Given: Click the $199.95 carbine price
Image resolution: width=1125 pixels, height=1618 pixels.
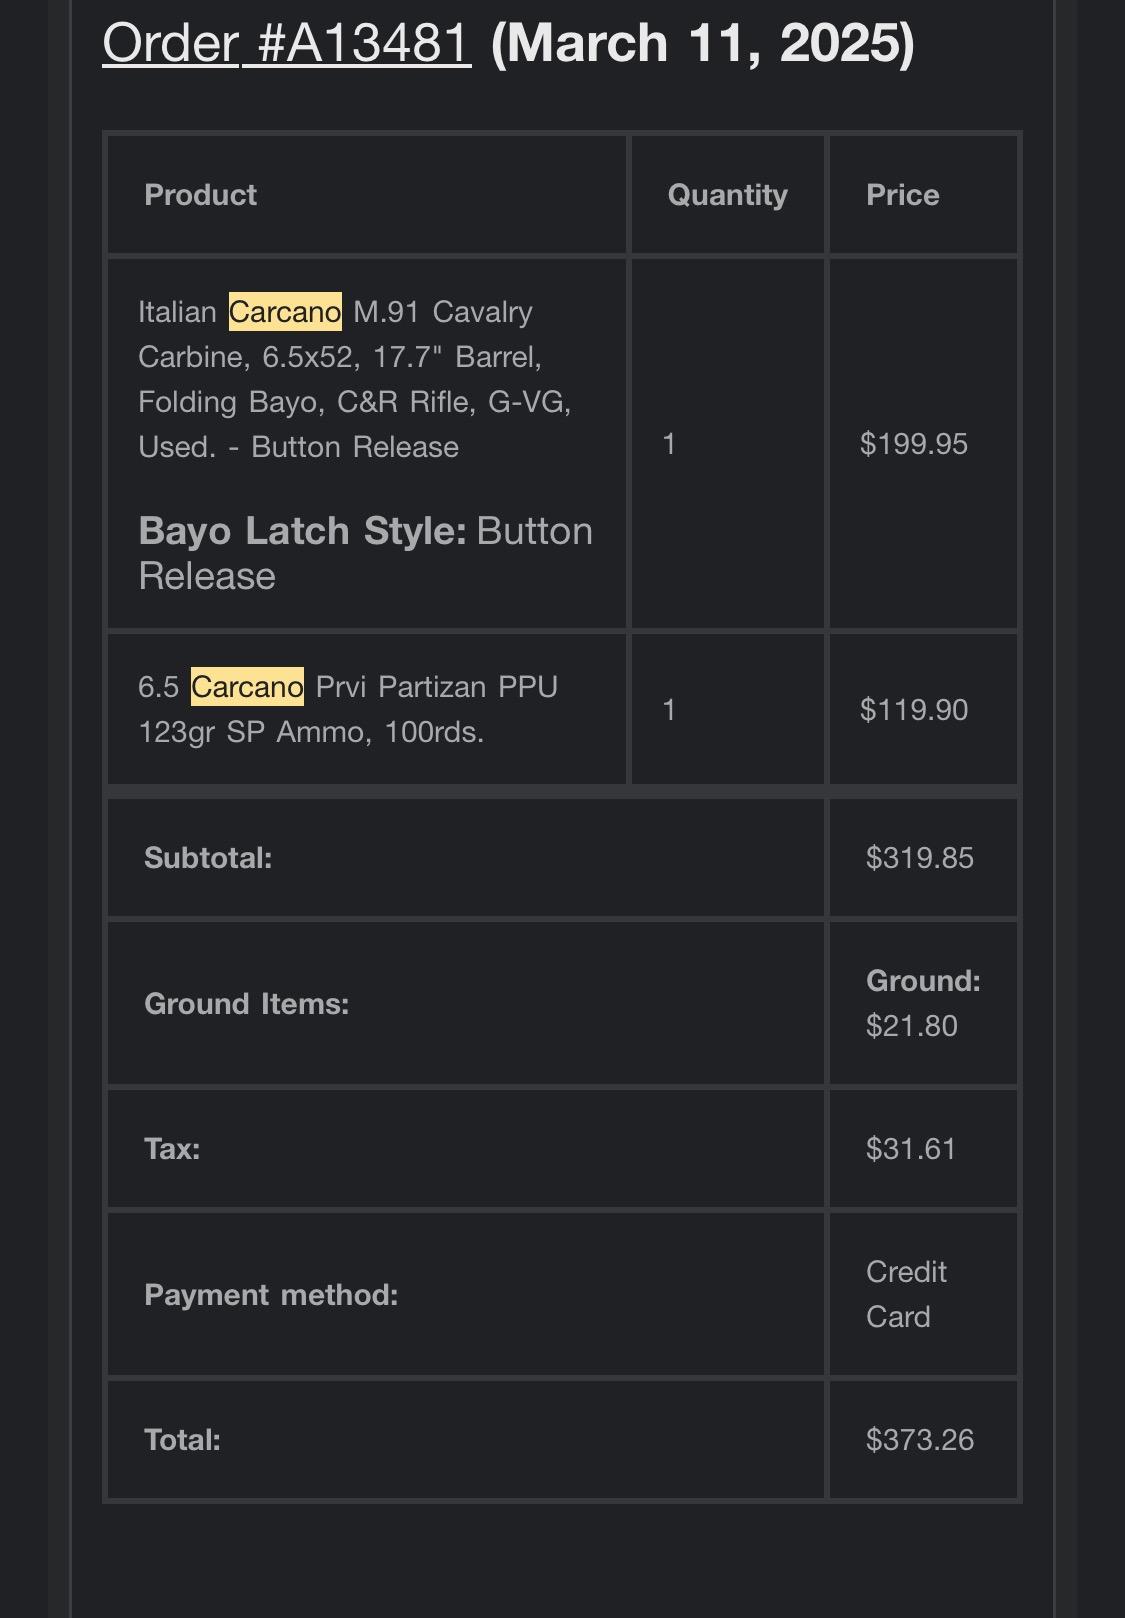Looking at the screenshot, I should 913,444.
